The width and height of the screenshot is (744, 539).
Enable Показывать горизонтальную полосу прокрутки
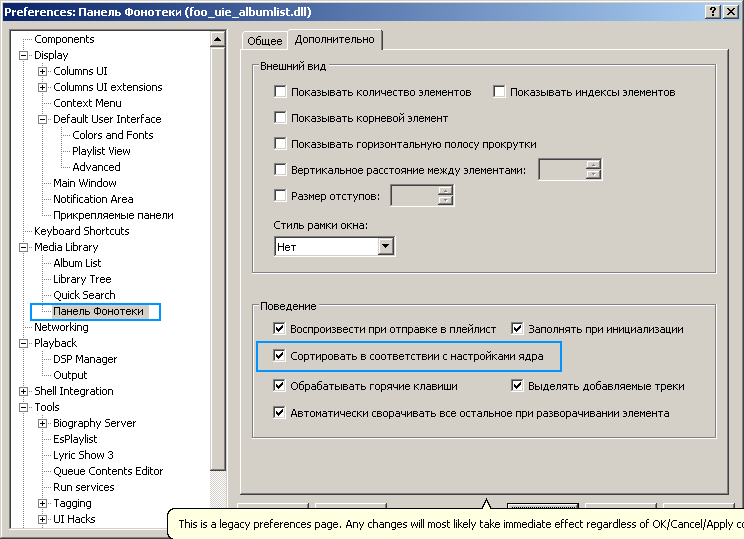click(280, 144)
